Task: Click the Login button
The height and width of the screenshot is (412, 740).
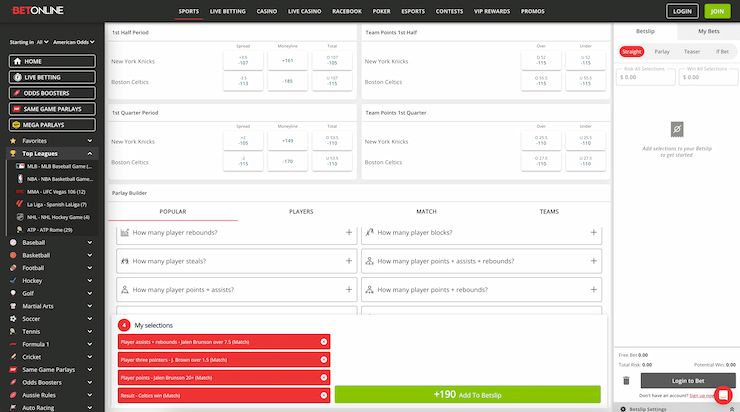Action: (682, 11)
